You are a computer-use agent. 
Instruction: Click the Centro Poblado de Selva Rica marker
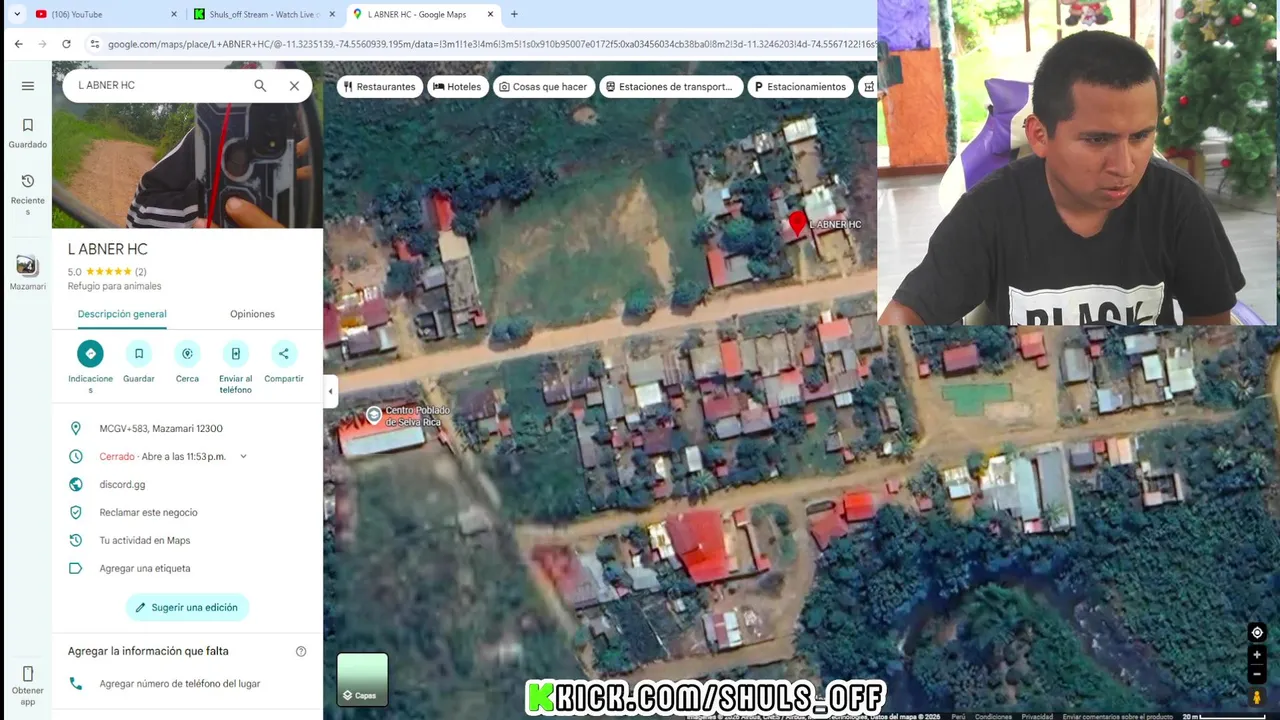(x=374, y=414)
